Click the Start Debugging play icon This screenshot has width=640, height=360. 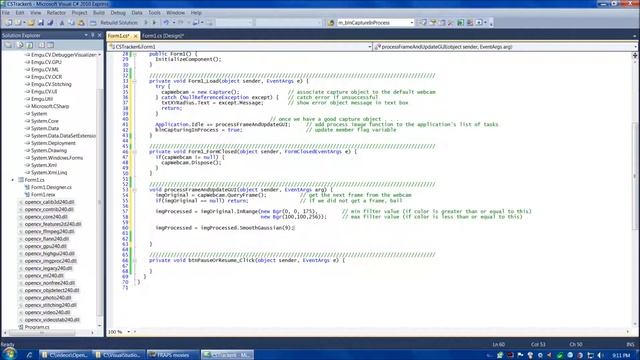(x=154, y=23)
